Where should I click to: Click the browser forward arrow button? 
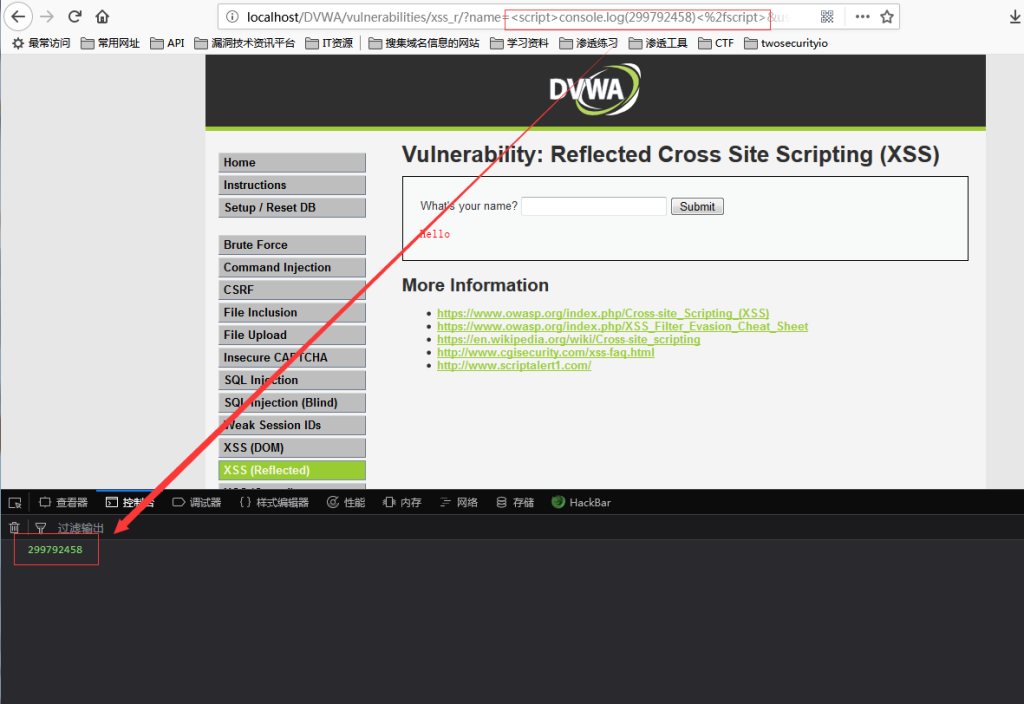pyautogui.click(x=47, y=16)
